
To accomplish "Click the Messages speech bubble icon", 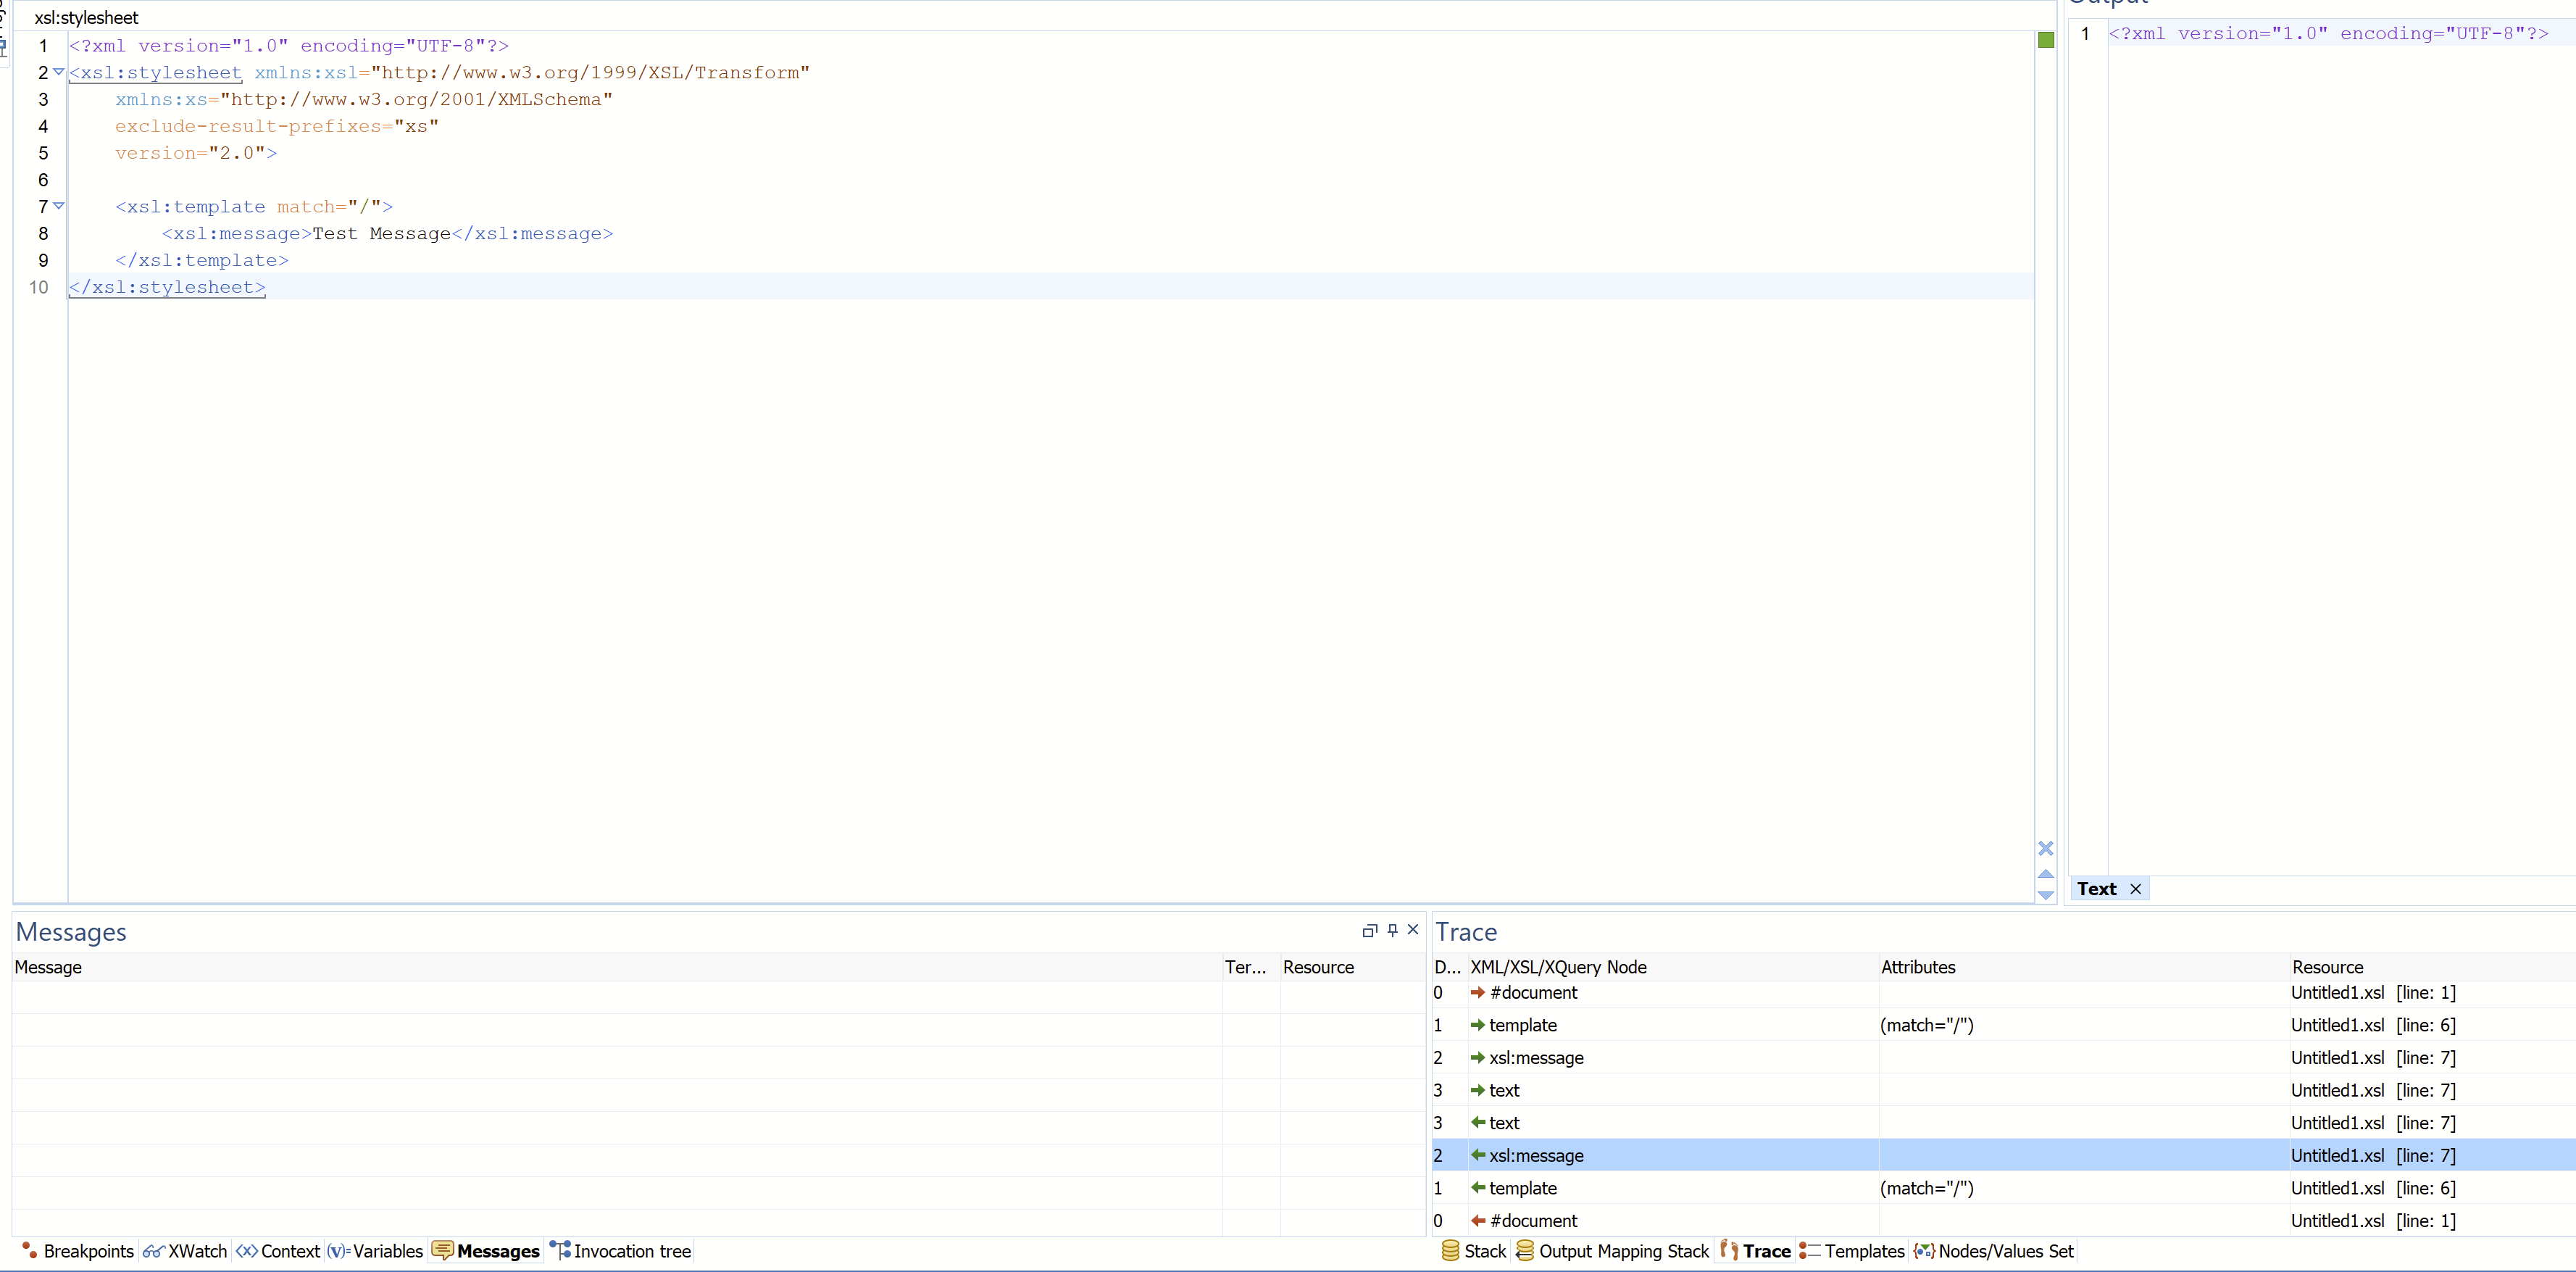I will coord(442,1251).
